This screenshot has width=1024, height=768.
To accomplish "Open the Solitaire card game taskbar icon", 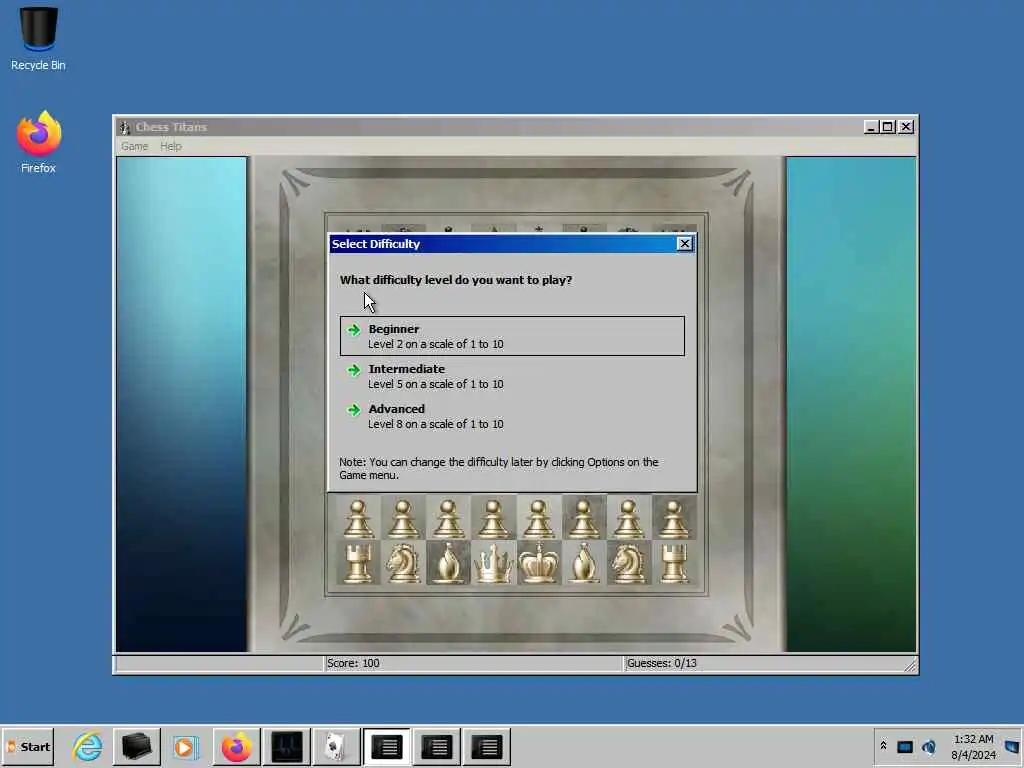I will 336,746.
